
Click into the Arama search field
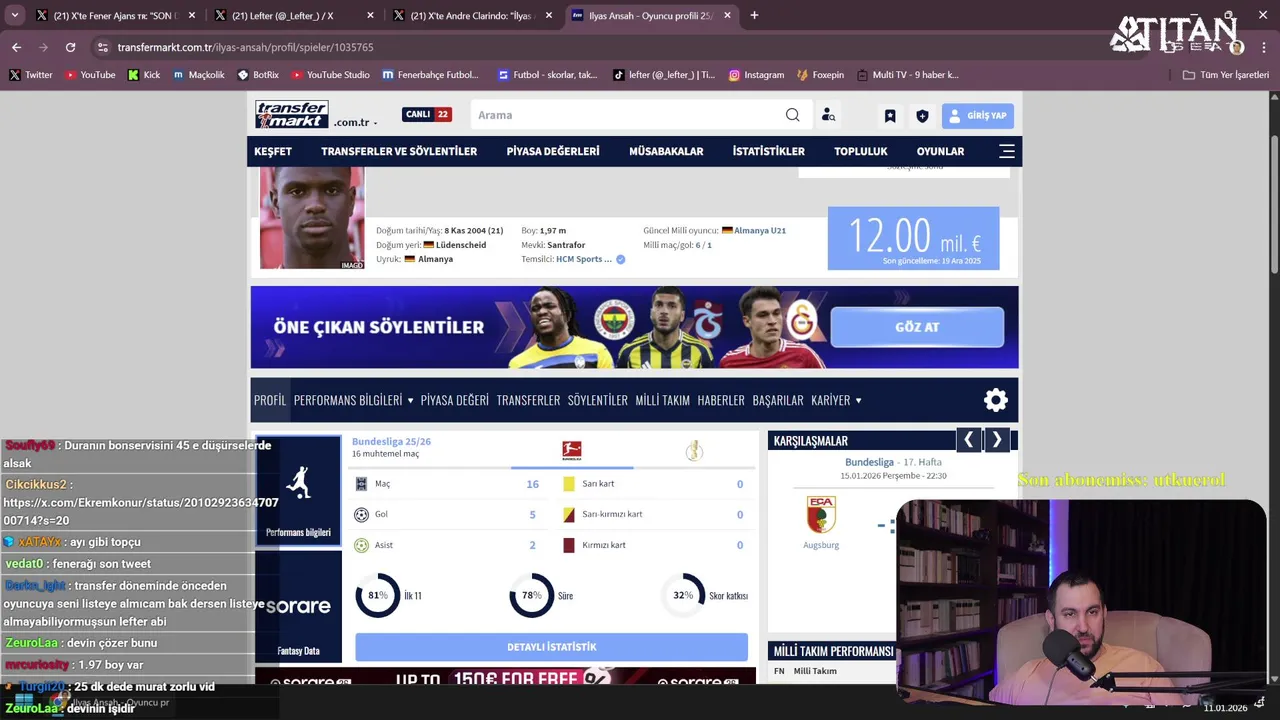[630, 115]
